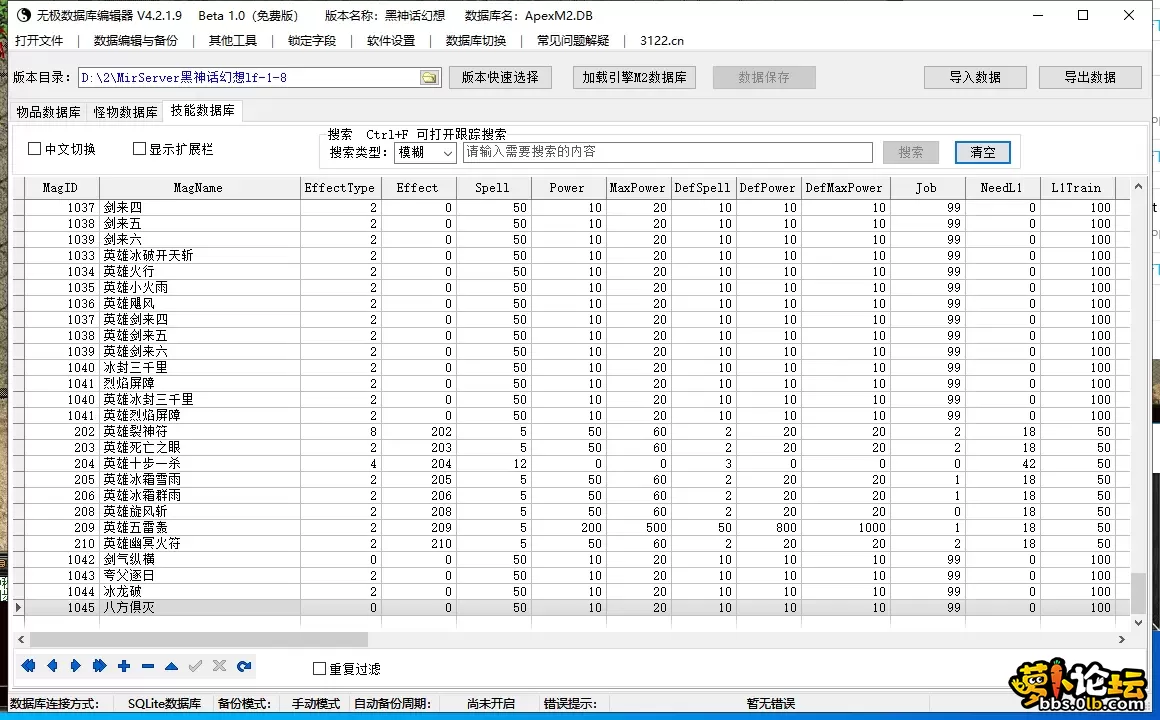Click the DefMaxPower column header

[844, 188]
